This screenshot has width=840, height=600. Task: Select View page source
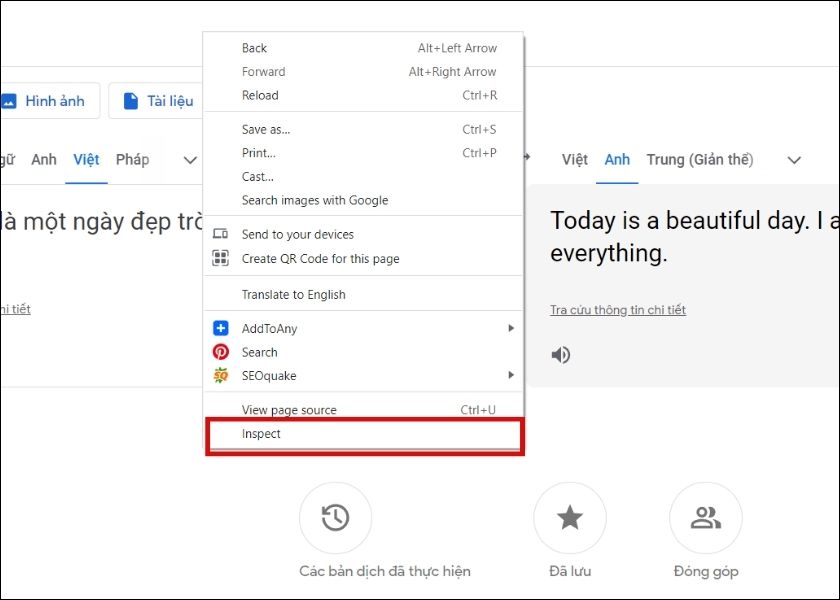289,409
